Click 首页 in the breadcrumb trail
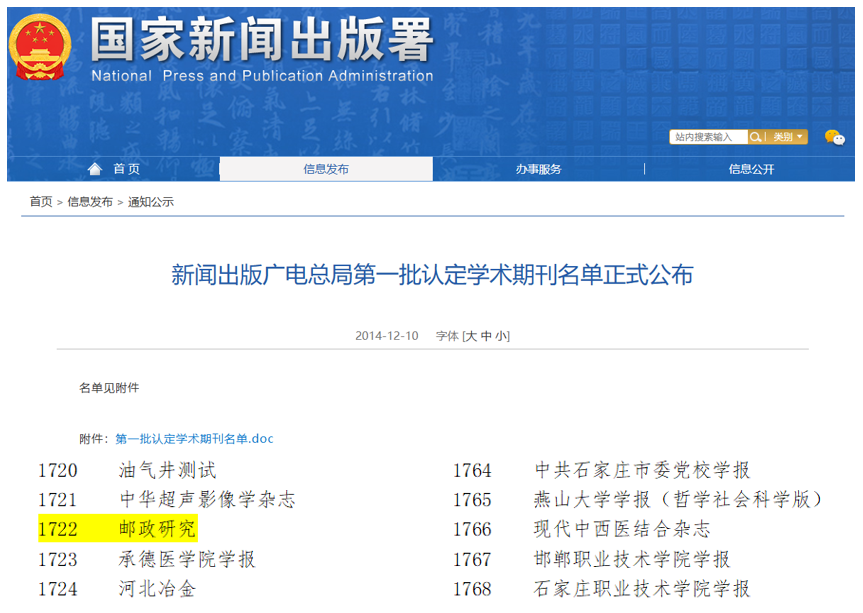The image size is (863, 613). (41, 202)
